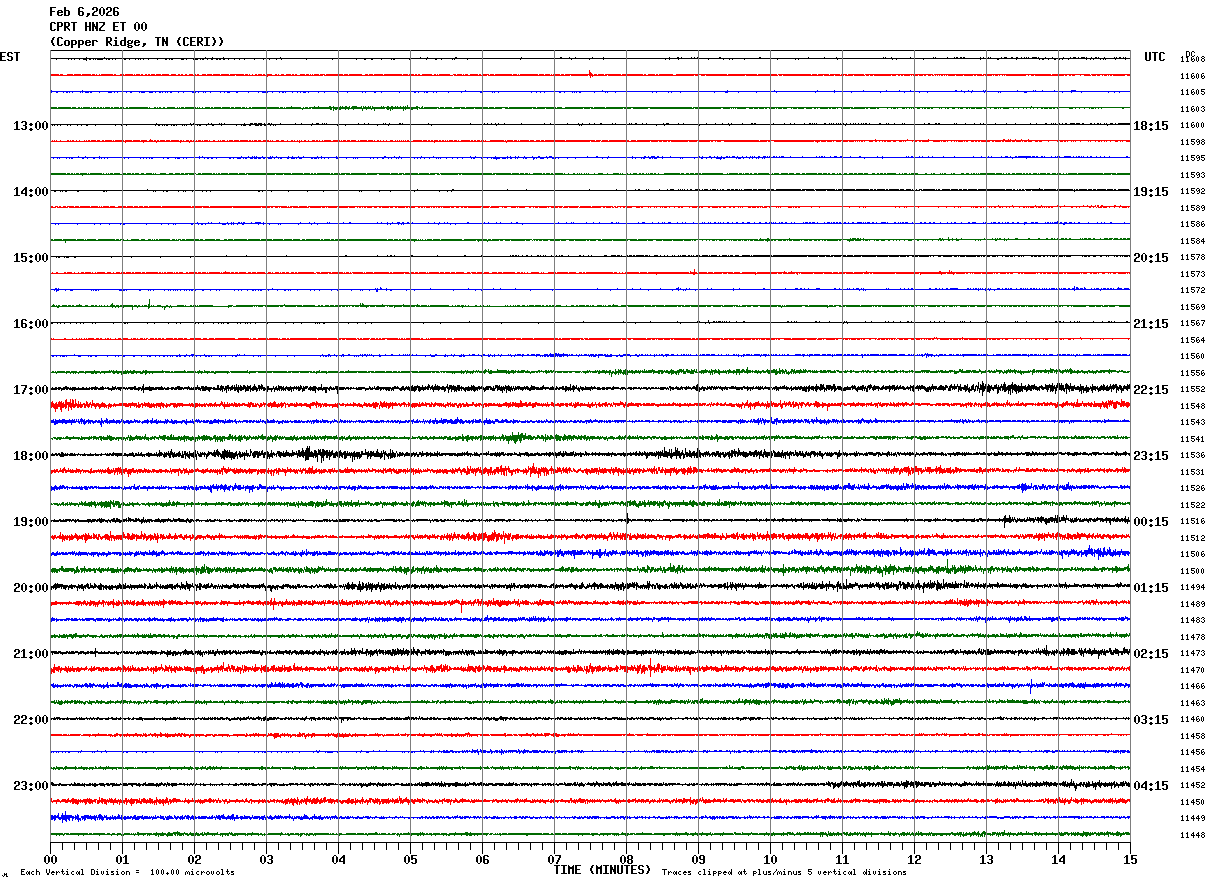
Task: Select the 23:15 UTC time label
Action: (x=1150, y=456)
